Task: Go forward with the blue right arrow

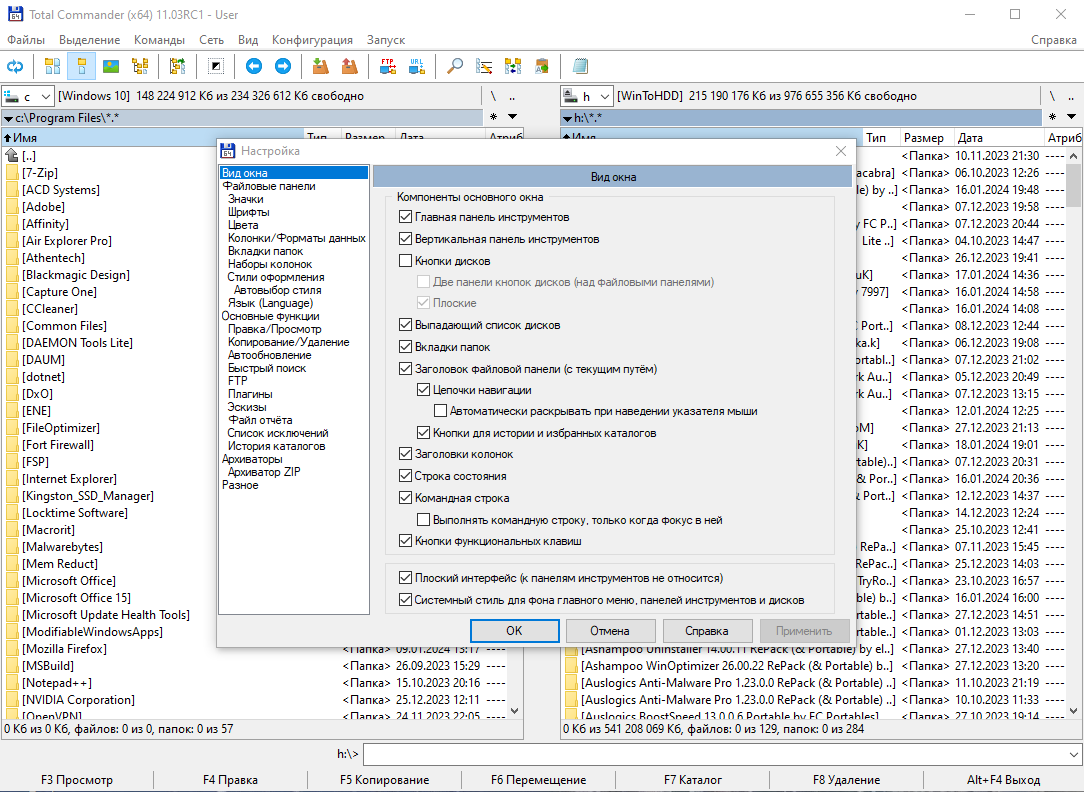Action: pyautogui.click(x=283, y=66)
